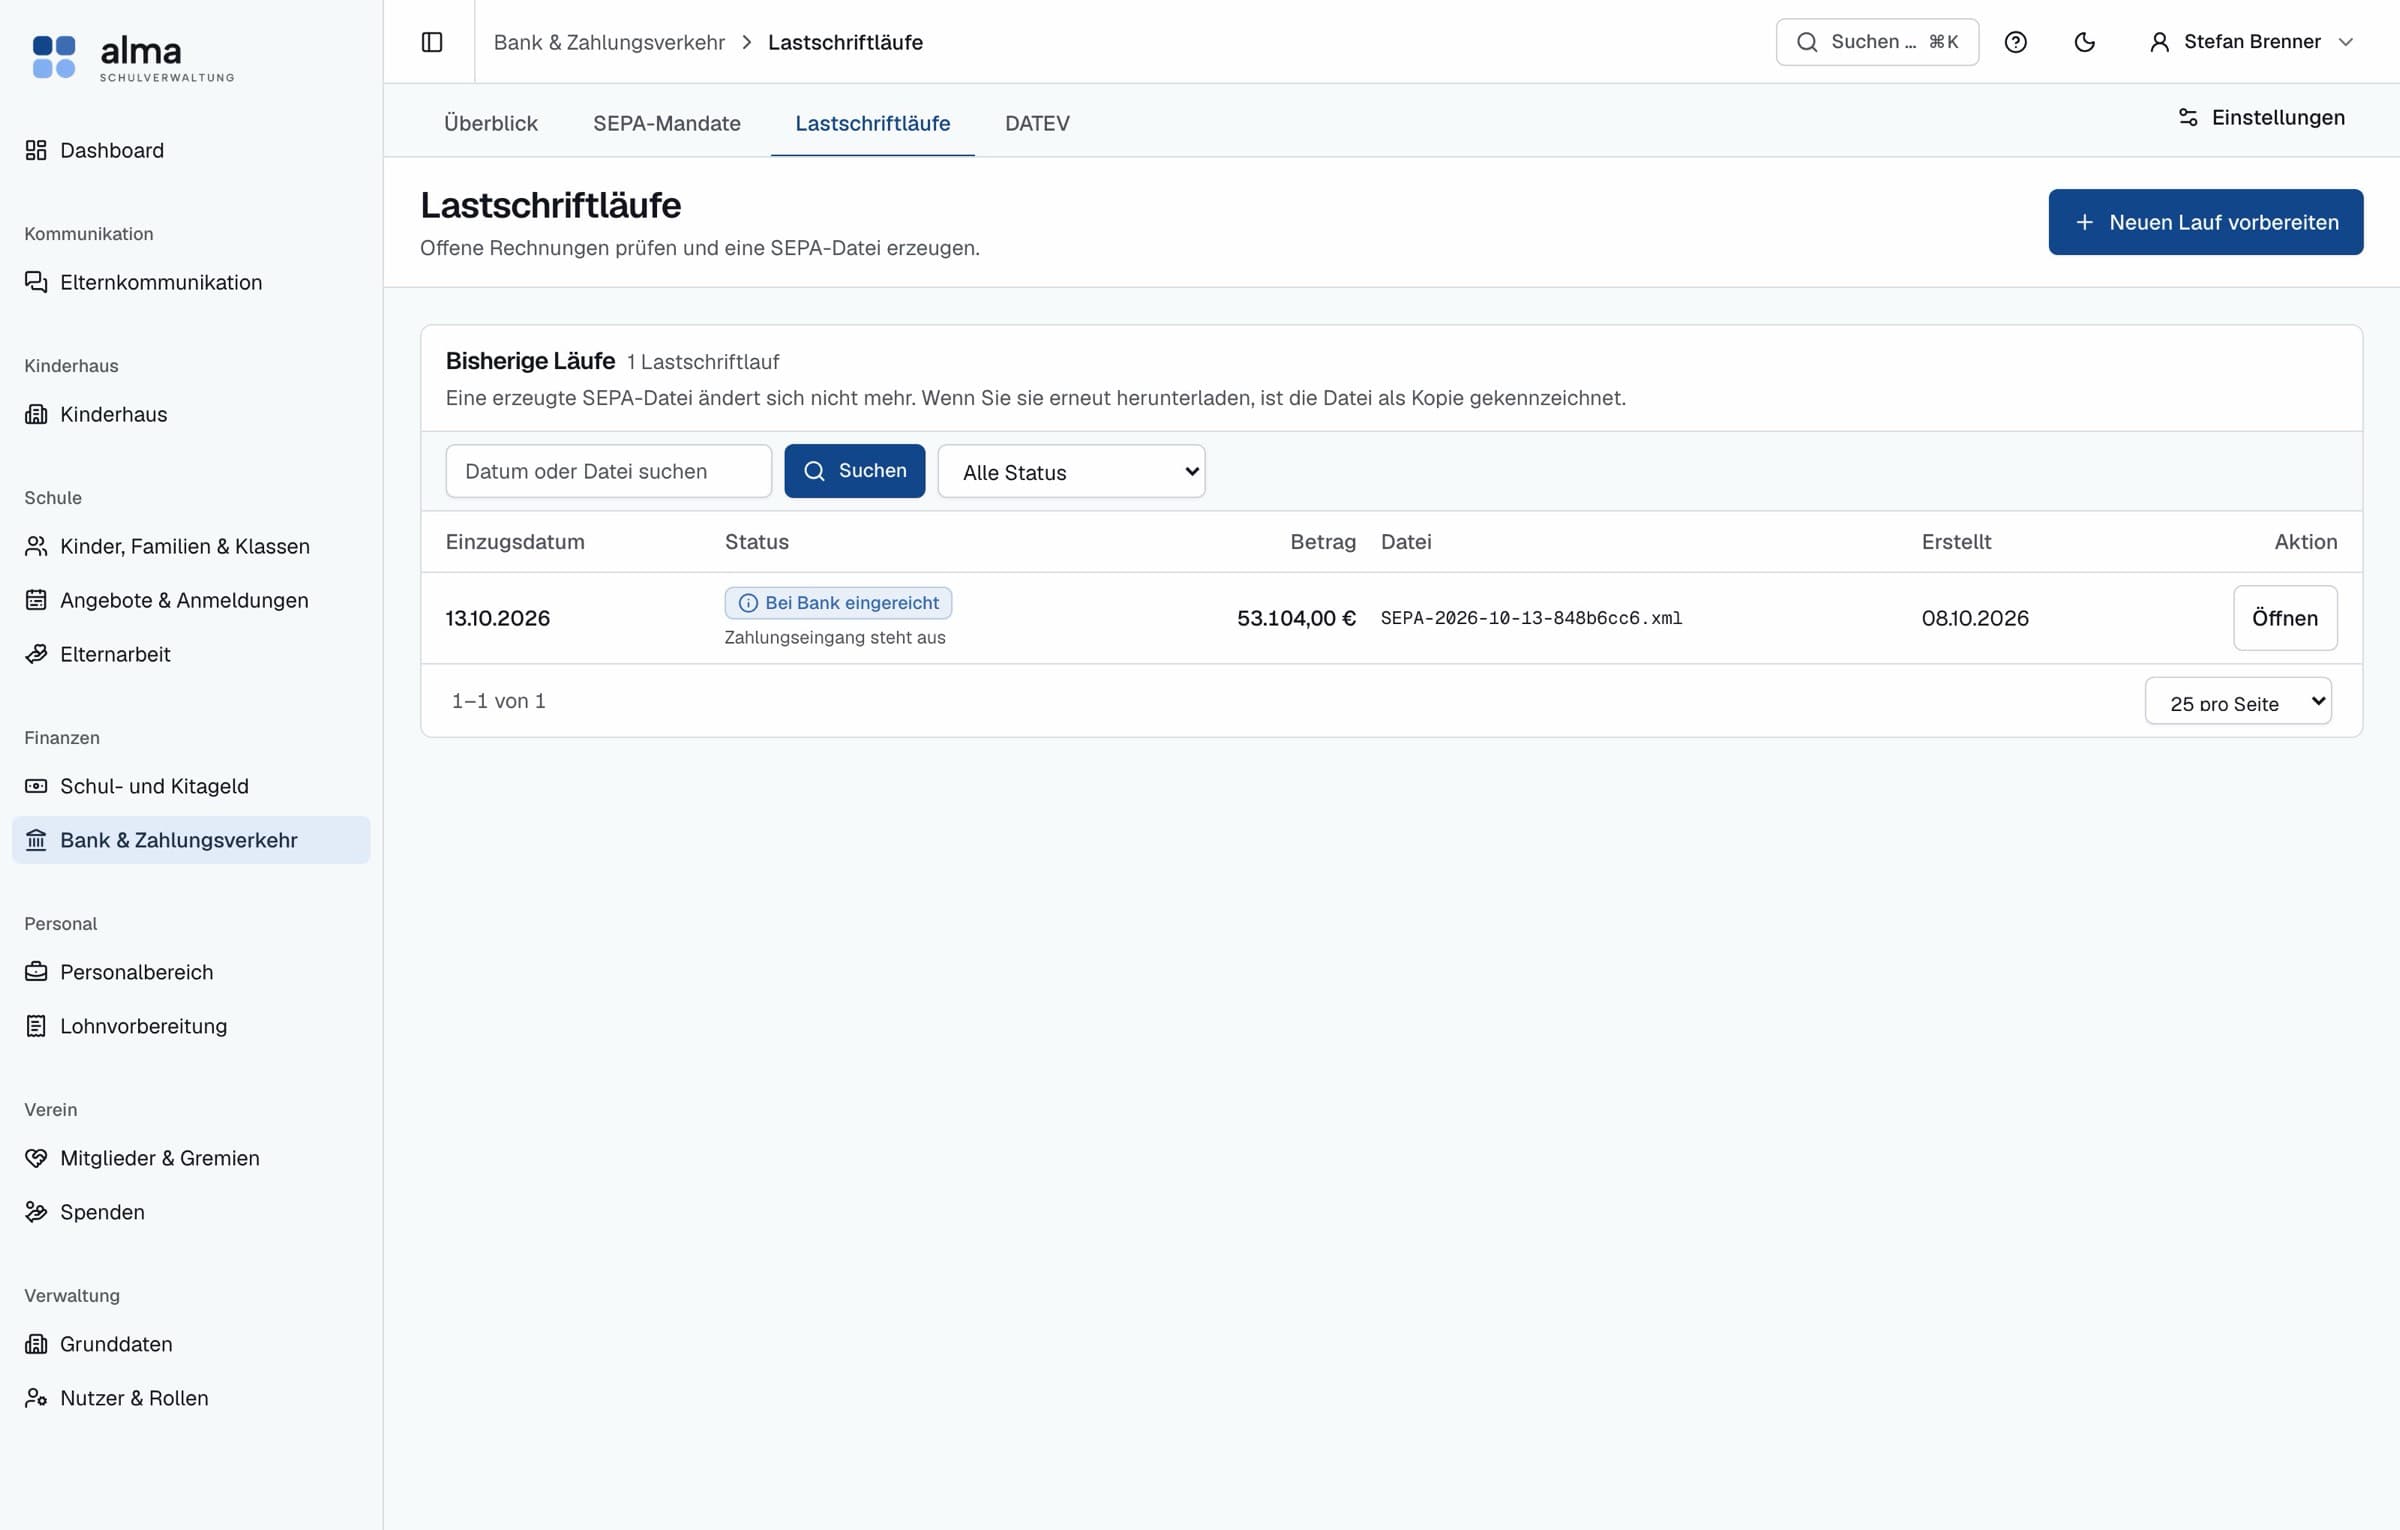The width and height of the screenshot is (2400, 1530).
Task: Go to Schul- und Kitageld
Action: (191, 786)
